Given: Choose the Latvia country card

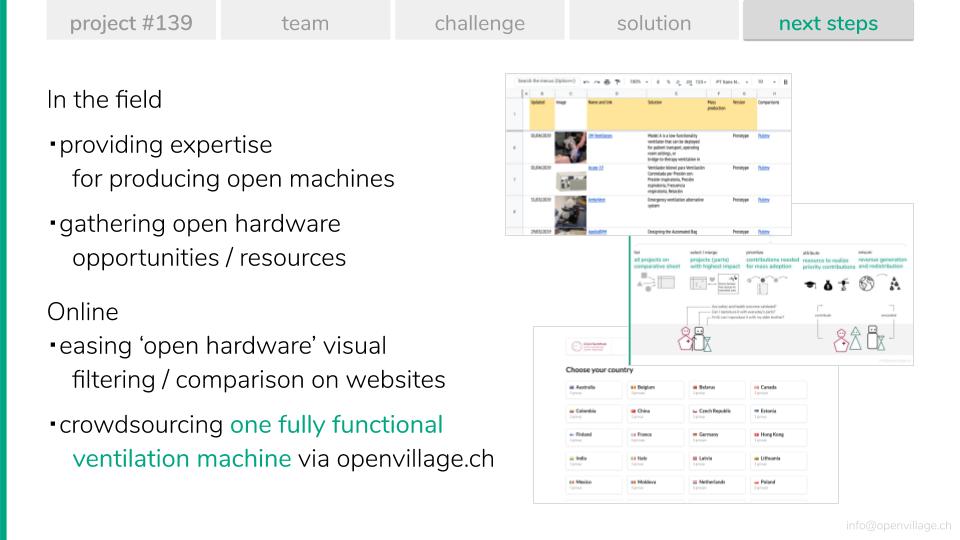Looking at the screenshot, I should point(717,460).
